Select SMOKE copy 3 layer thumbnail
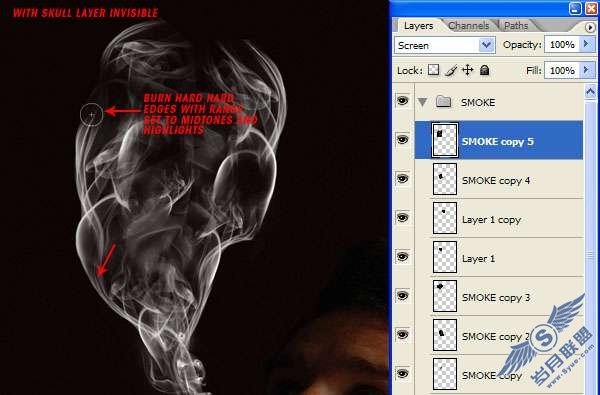The width and height of the screenshot is (600, 395). click(445, 296)
